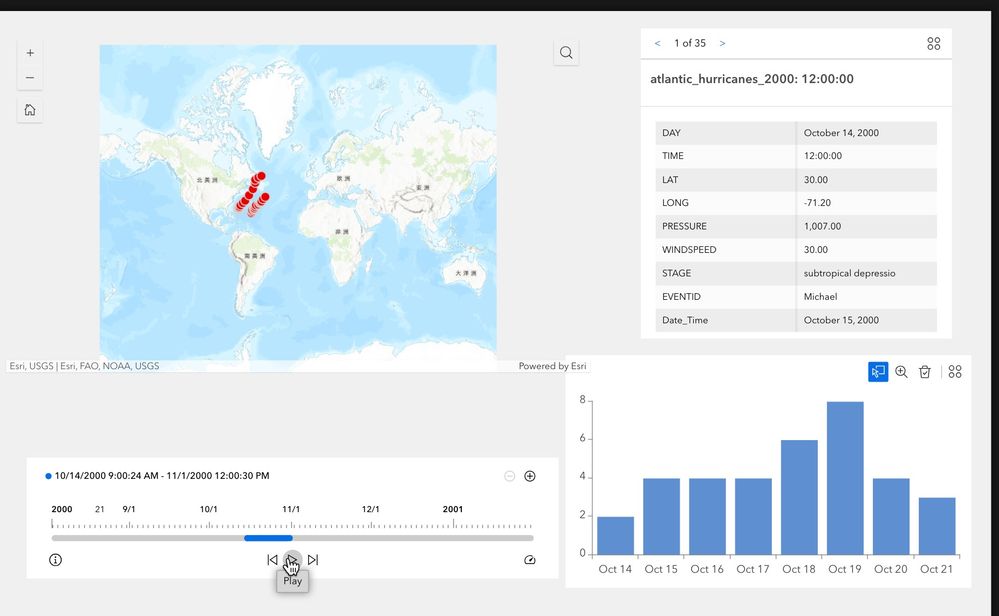Step timeline to next interval
Image resolution: width=999 pixels, height=616 pixels.
313,560
